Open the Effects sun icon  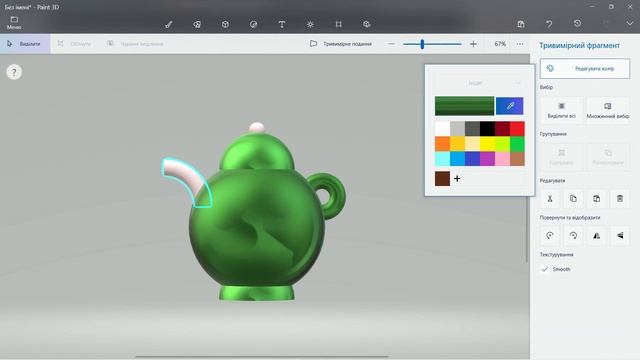(x=310, y=24)
